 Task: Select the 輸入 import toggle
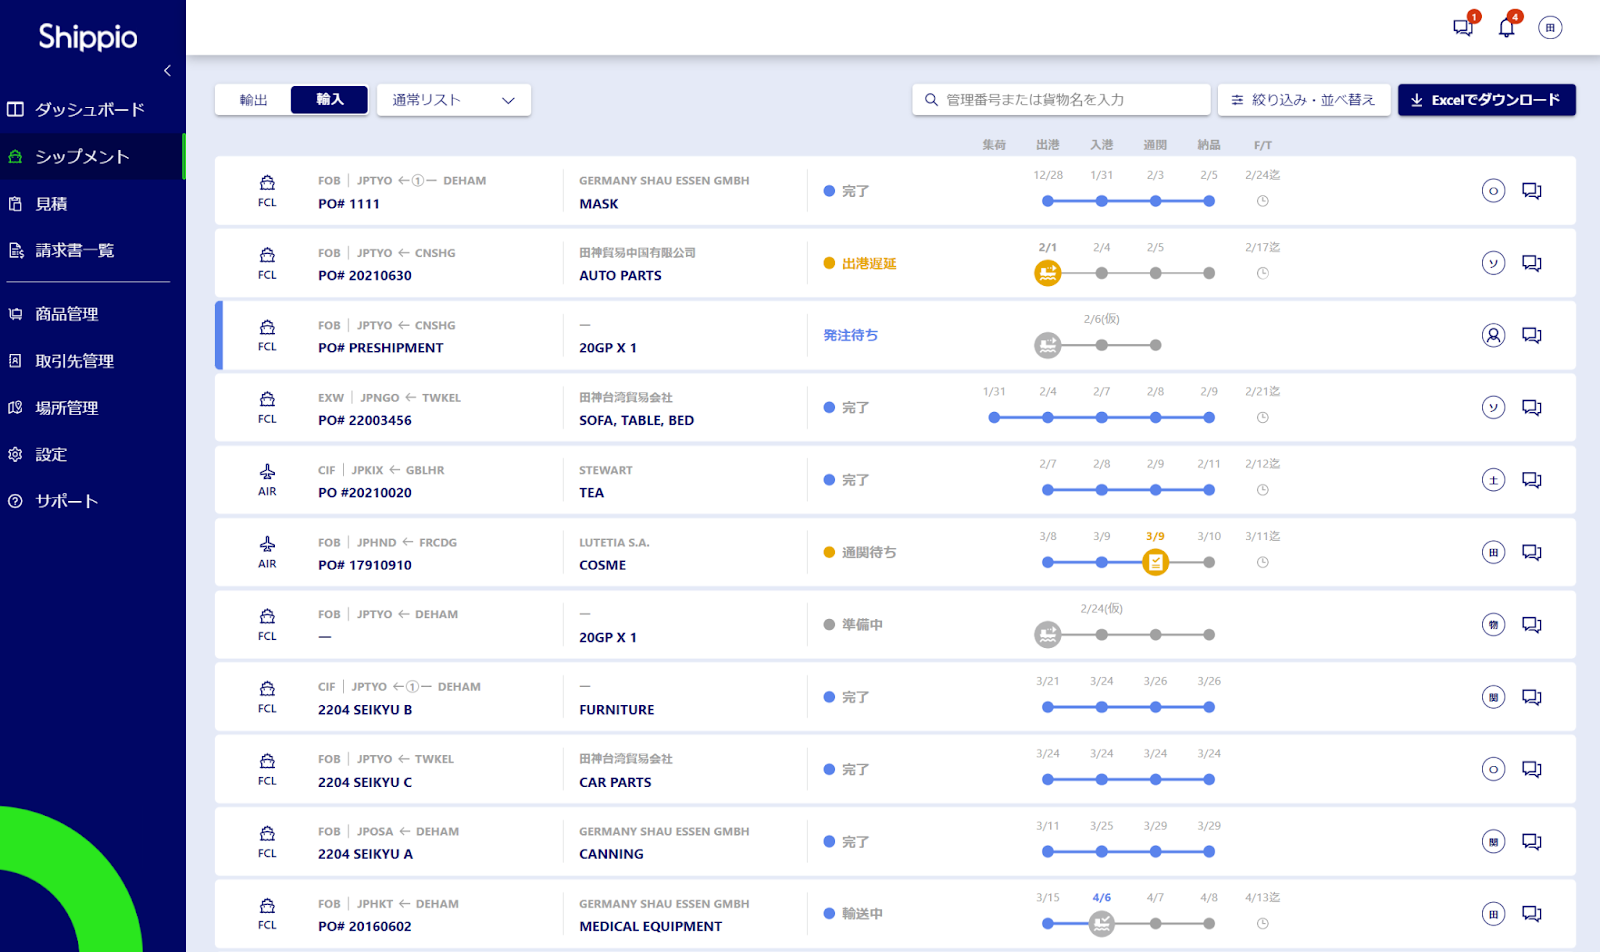coord(329,100)
